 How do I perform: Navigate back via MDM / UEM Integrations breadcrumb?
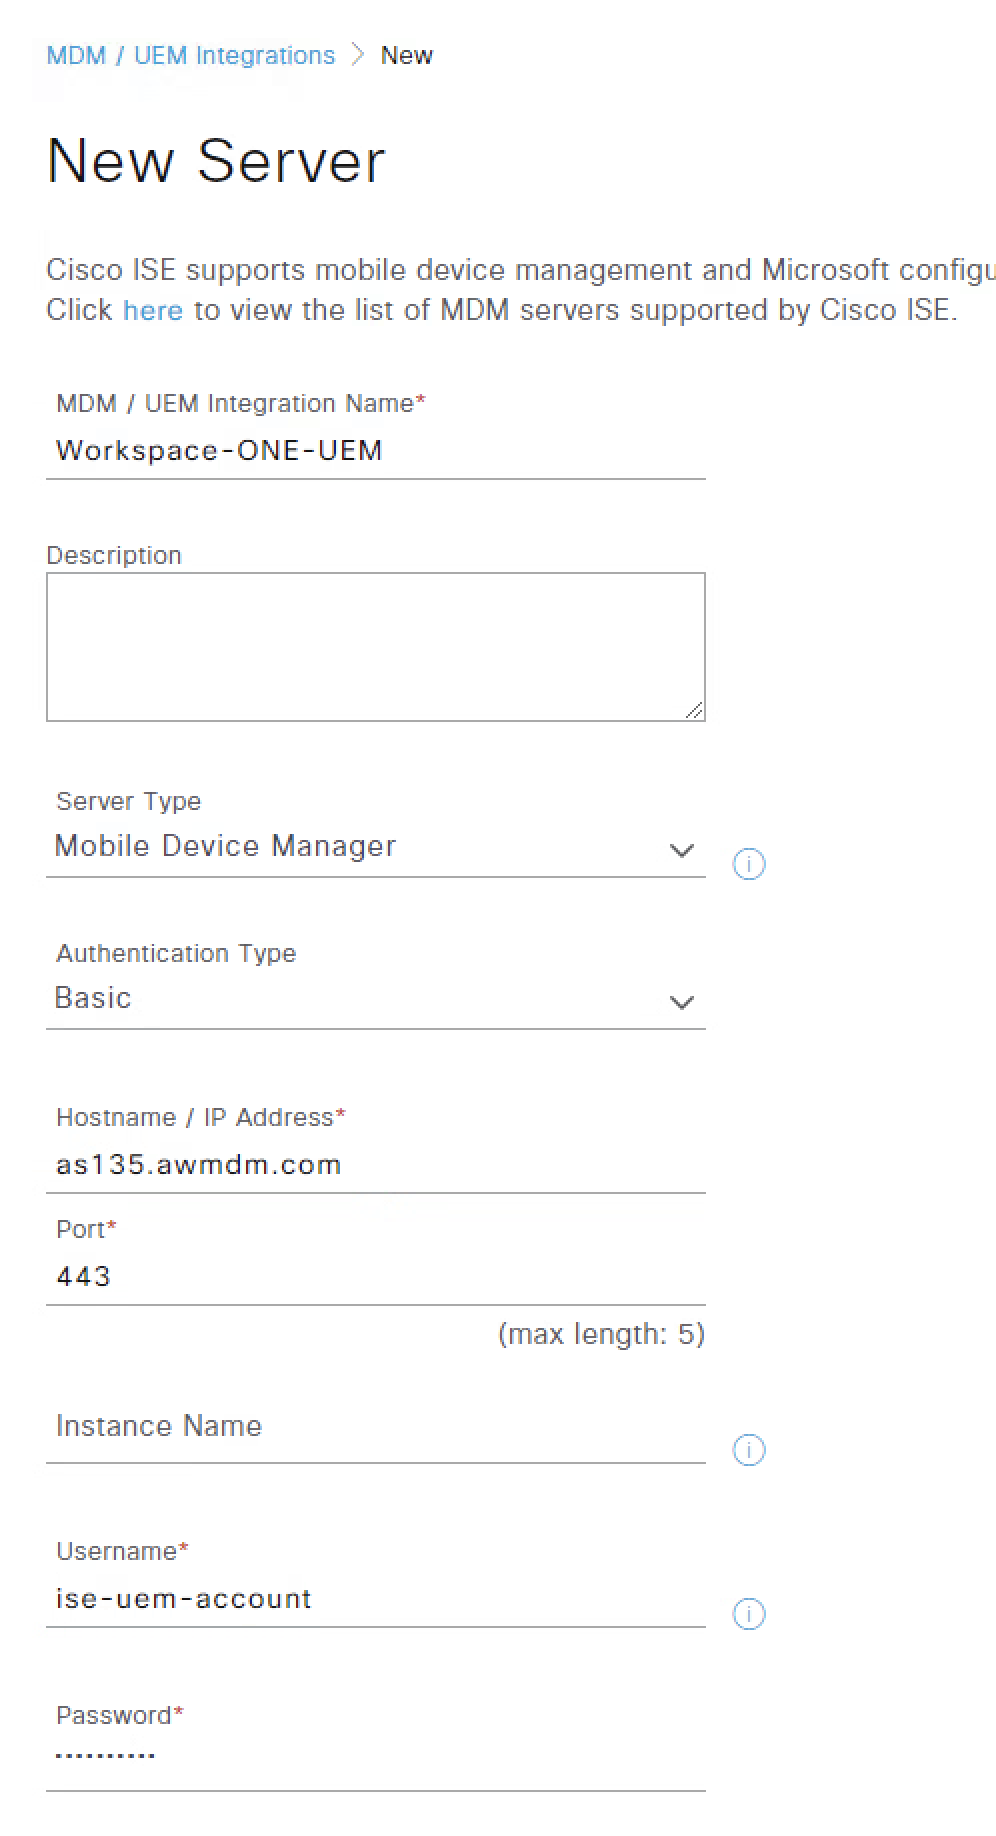[x=190, y=55]
